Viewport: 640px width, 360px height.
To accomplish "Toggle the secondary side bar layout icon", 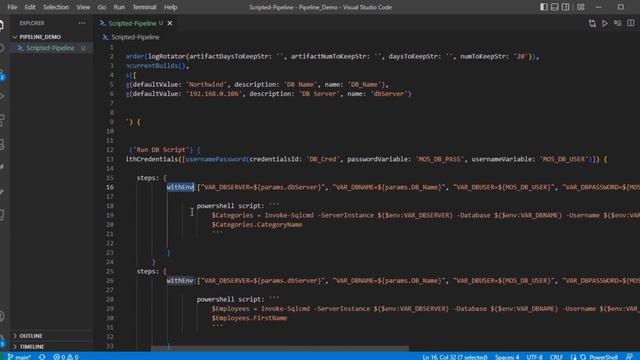I will (x=565, y=7).
